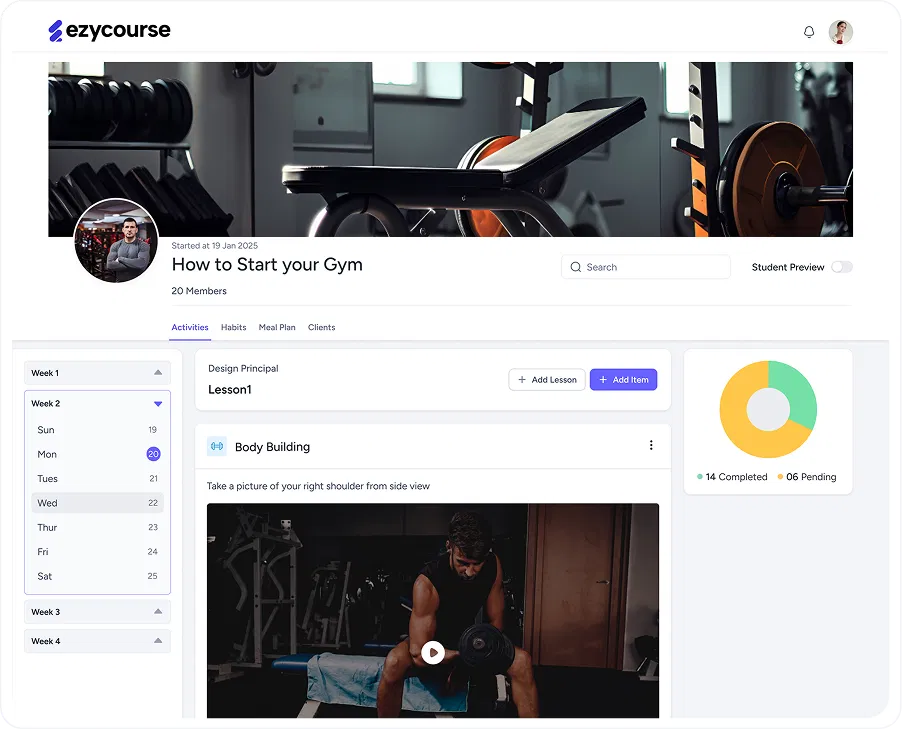Open the user profile avatar menu

pos(840,32)
